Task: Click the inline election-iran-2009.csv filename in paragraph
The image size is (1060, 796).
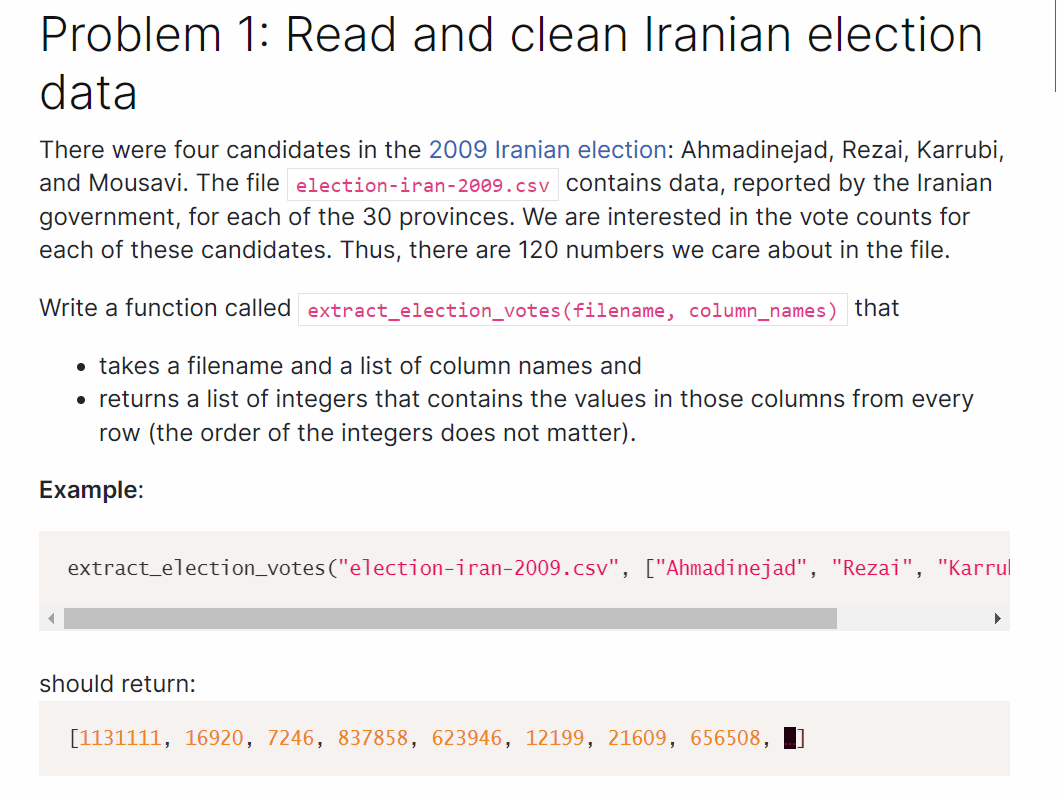Action: 423,185
